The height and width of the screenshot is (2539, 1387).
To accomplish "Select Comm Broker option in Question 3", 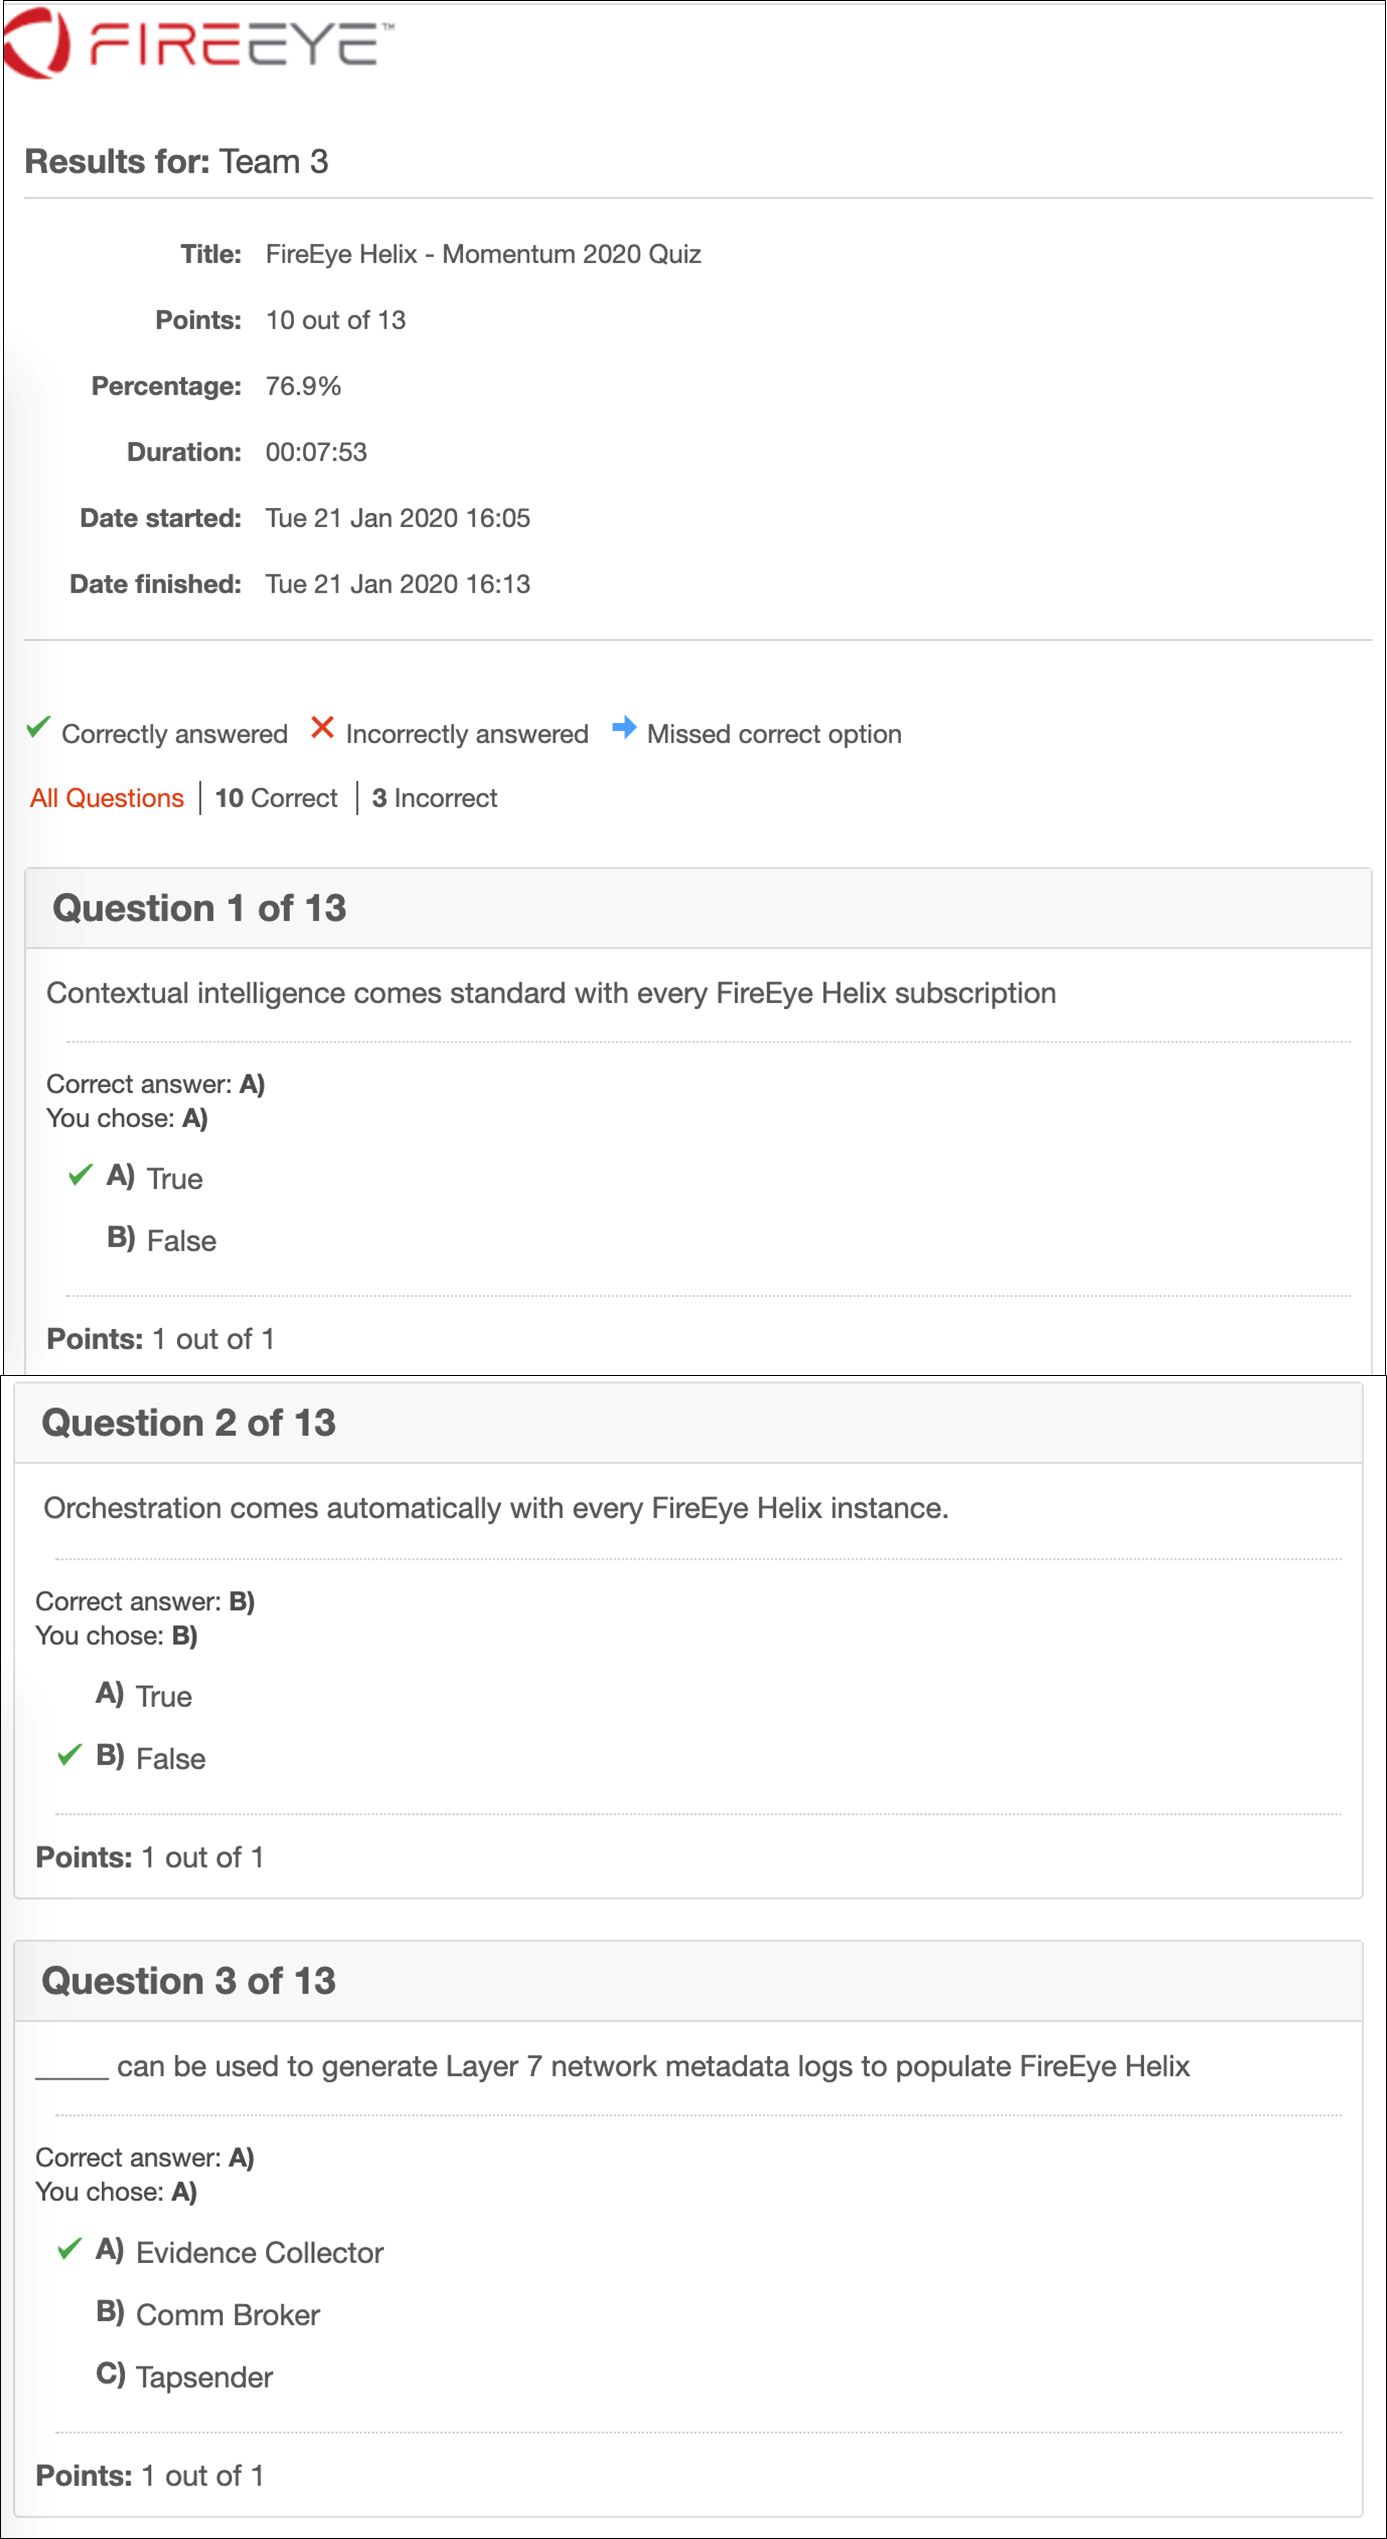I will [x=208, y=2315].
